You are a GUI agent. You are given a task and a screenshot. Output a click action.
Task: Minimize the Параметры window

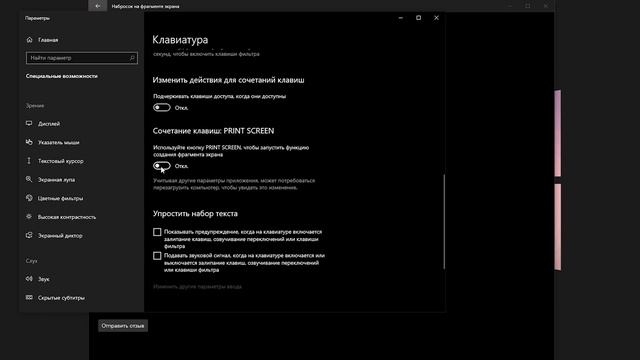pos(400,18)
